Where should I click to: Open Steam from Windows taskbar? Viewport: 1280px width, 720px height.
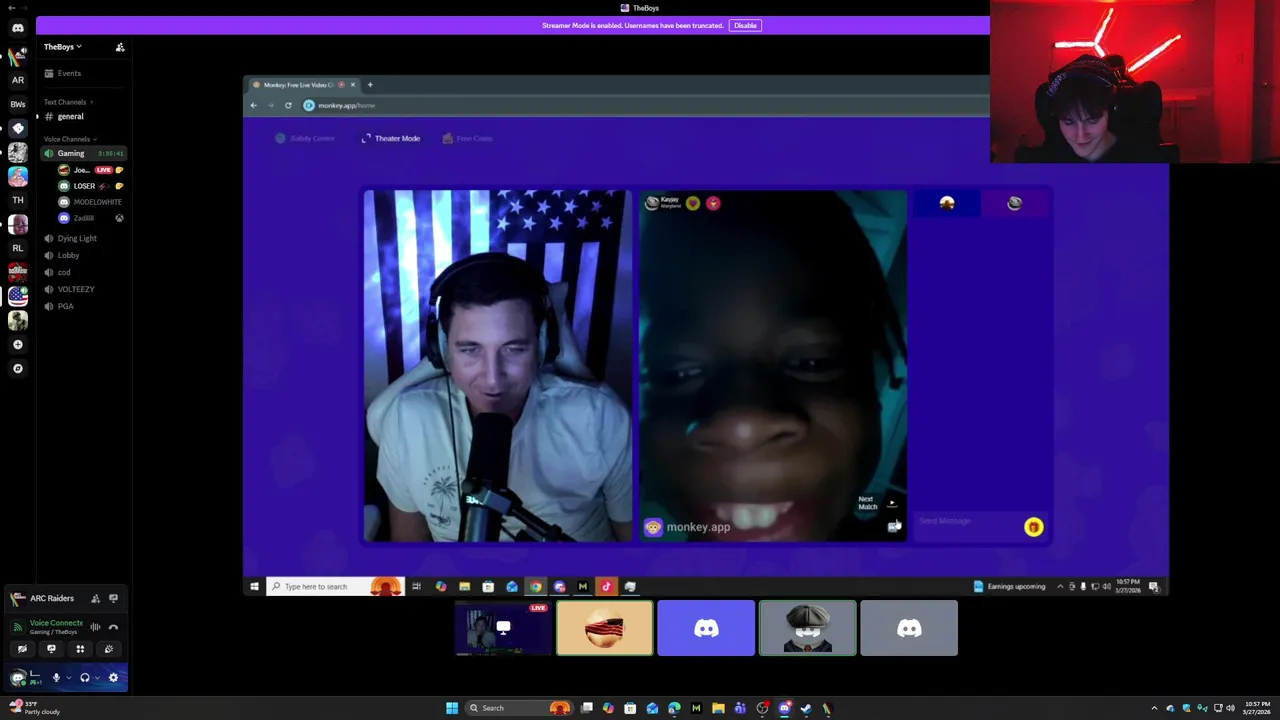coord(806,708)
